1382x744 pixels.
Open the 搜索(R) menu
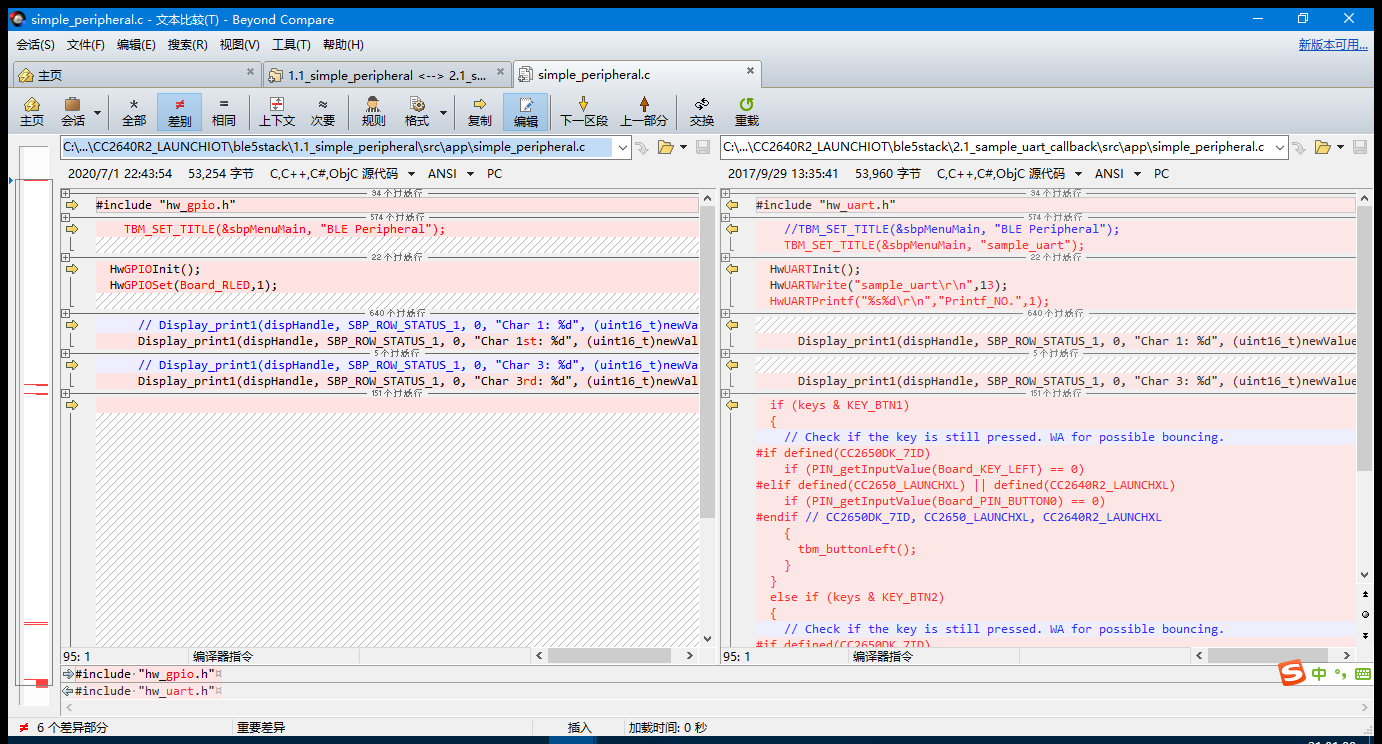[187, 45]
